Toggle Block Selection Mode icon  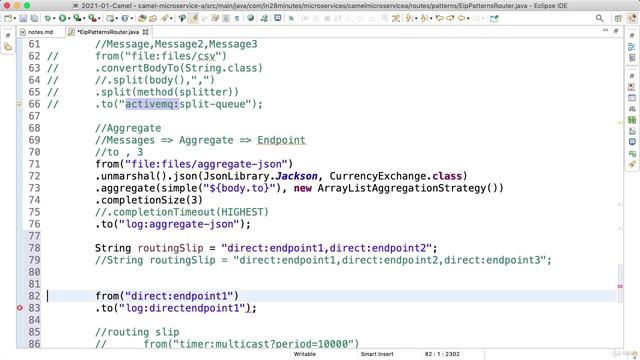[x=226, y=18]
